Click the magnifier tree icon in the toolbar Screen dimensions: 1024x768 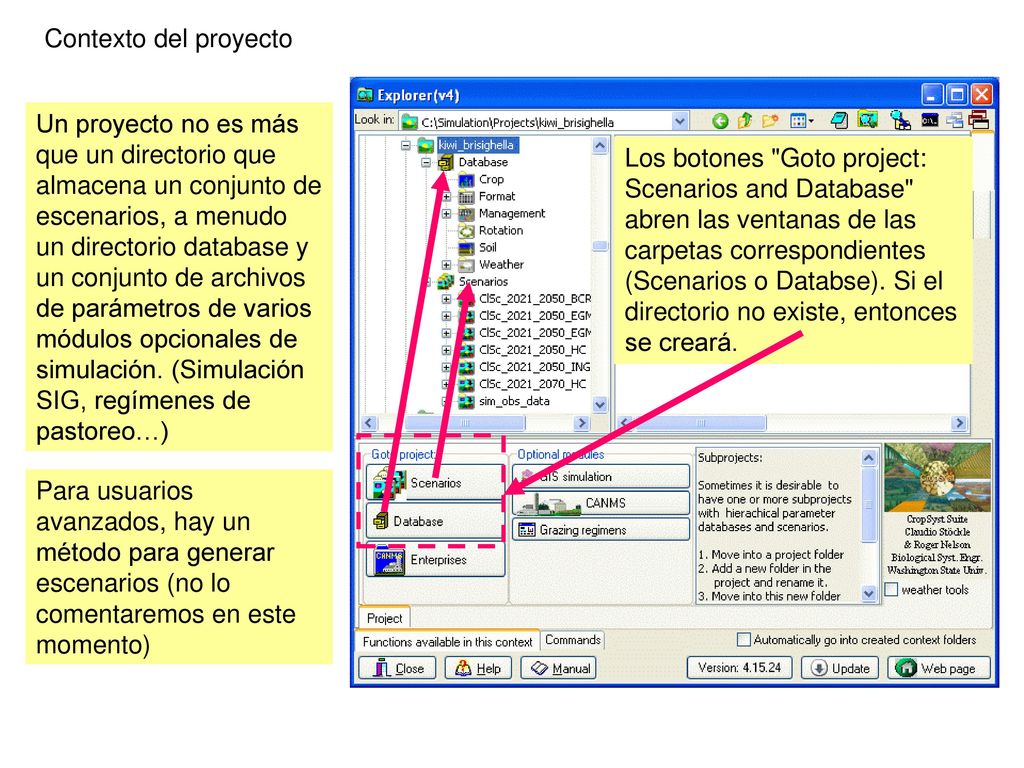tap(901, 120)
